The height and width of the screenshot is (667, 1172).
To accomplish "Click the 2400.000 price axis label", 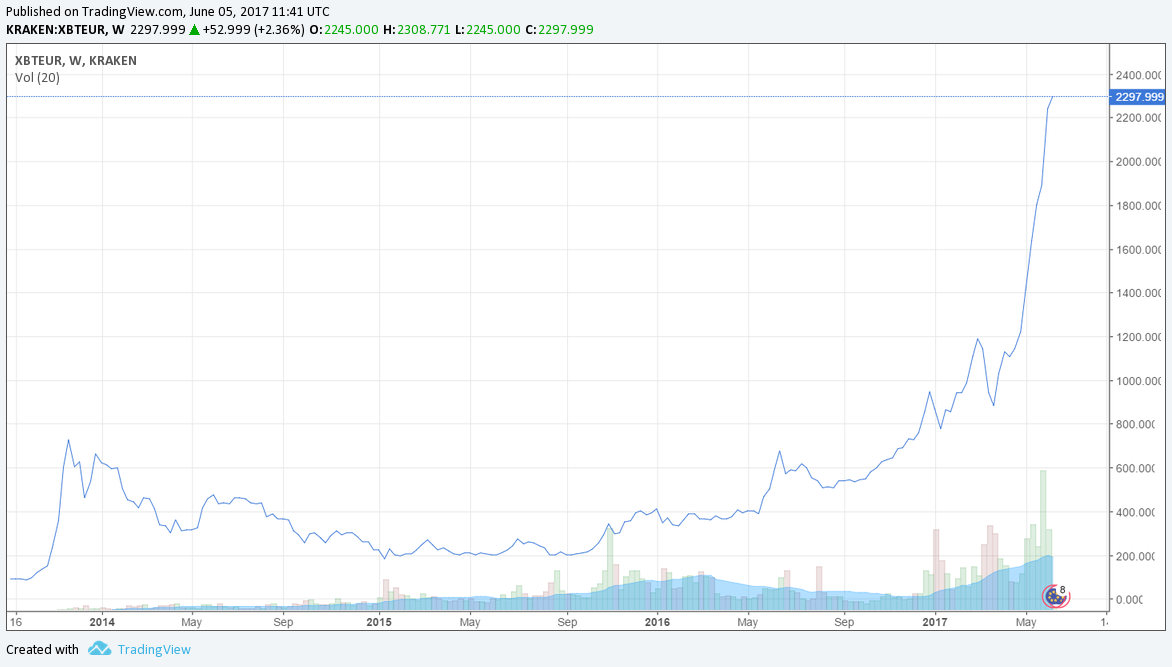I will click(1138, 75).
